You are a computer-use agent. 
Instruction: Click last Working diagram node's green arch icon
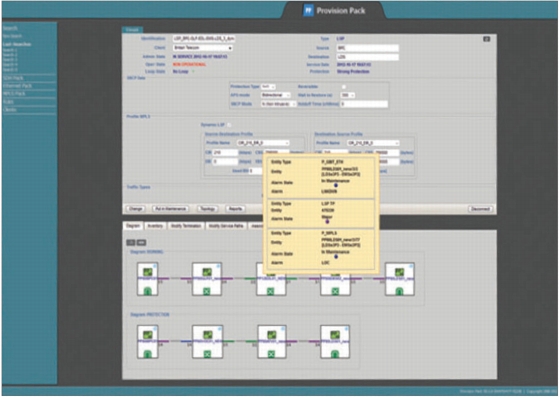click(x=399, y=291)
